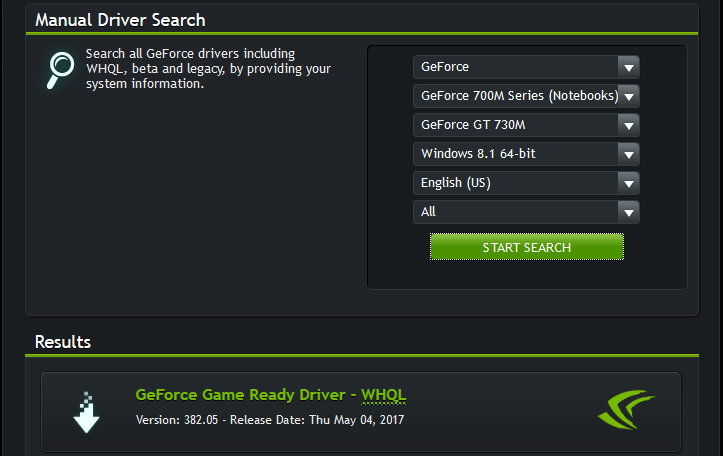
Task: Open the English (US) language dropdown
Action: coord(526,183)
